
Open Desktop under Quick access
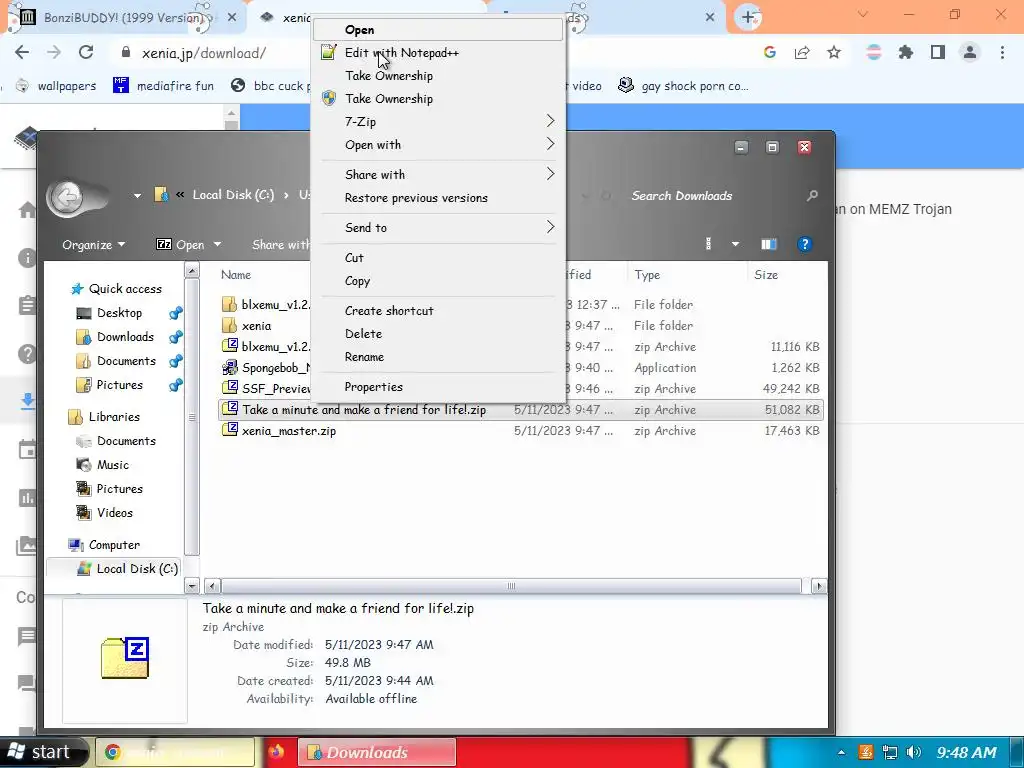point(110,313)
